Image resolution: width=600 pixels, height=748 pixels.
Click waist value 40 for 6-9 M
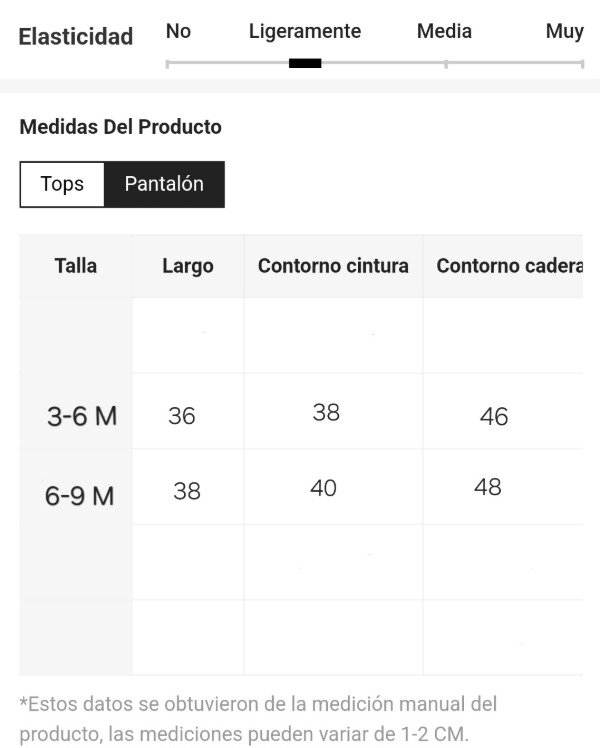tap(323, 488)
